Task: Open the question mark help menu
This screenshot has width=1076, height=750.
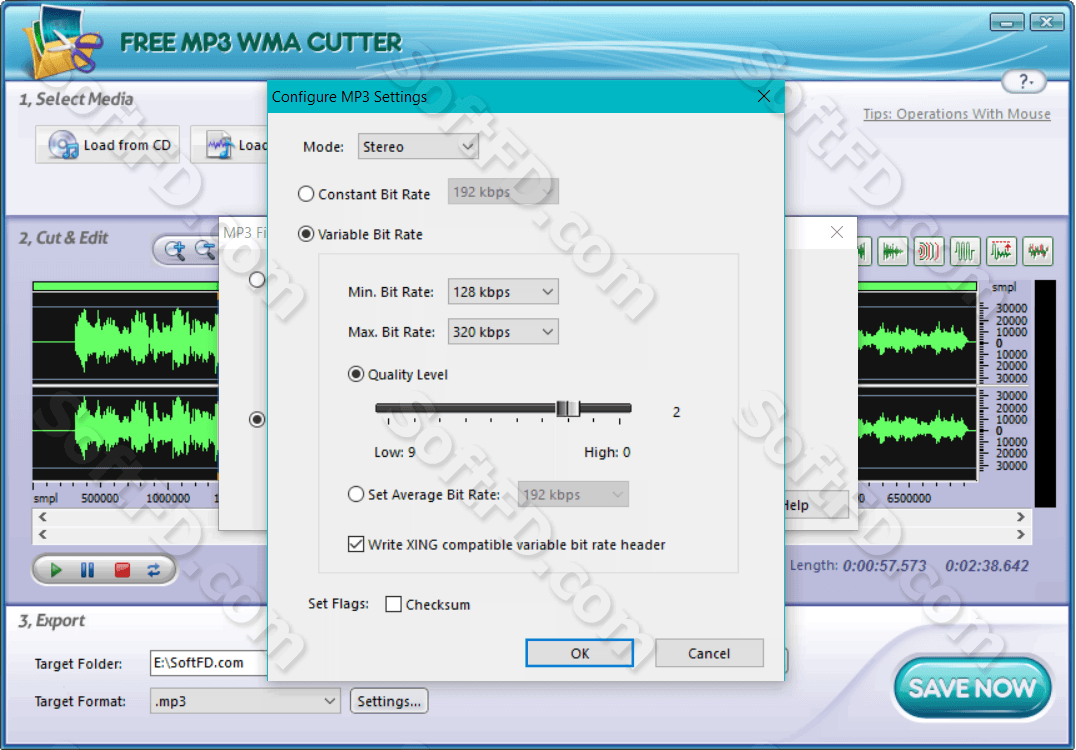Action: (x=1024, y=82)
